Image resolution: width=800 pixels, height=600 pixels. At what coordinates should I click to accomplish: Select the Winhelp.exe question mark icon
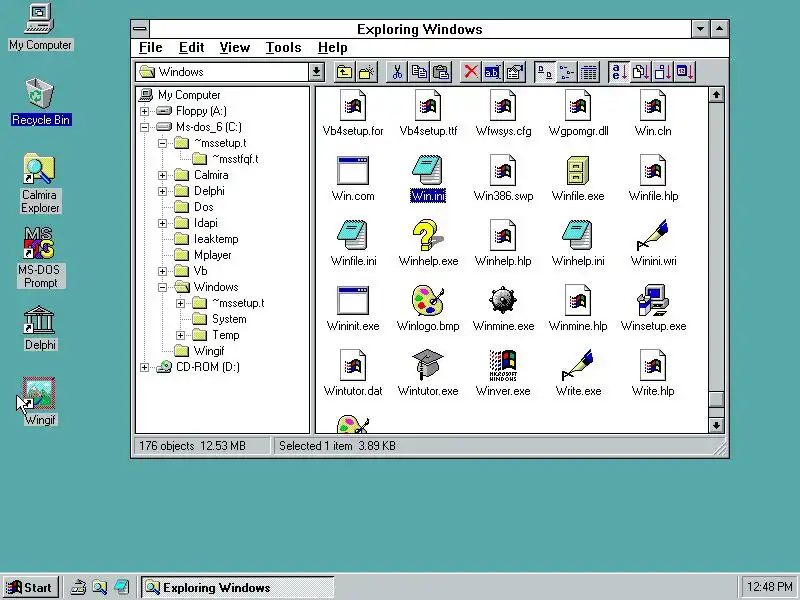[428, 235]
